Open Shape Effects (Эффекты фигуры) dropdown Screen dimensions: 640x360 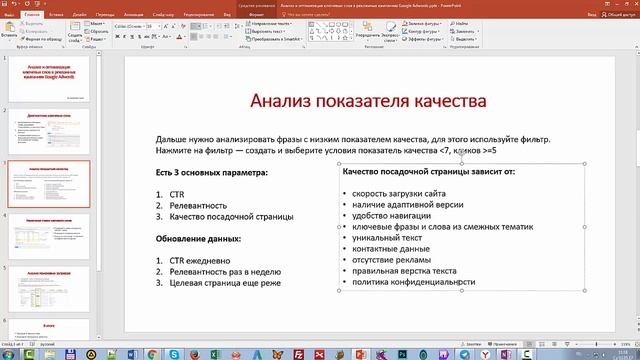423,39
